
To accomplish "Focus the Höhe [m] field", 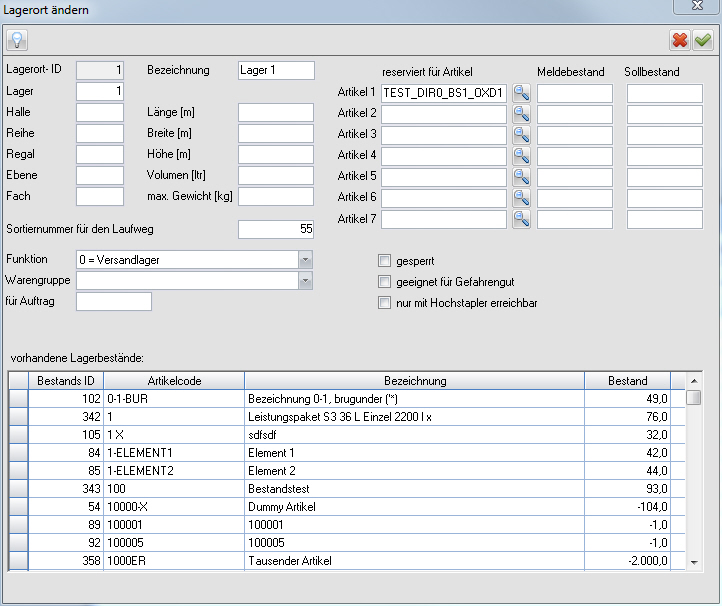I will [x=276, y=154].
